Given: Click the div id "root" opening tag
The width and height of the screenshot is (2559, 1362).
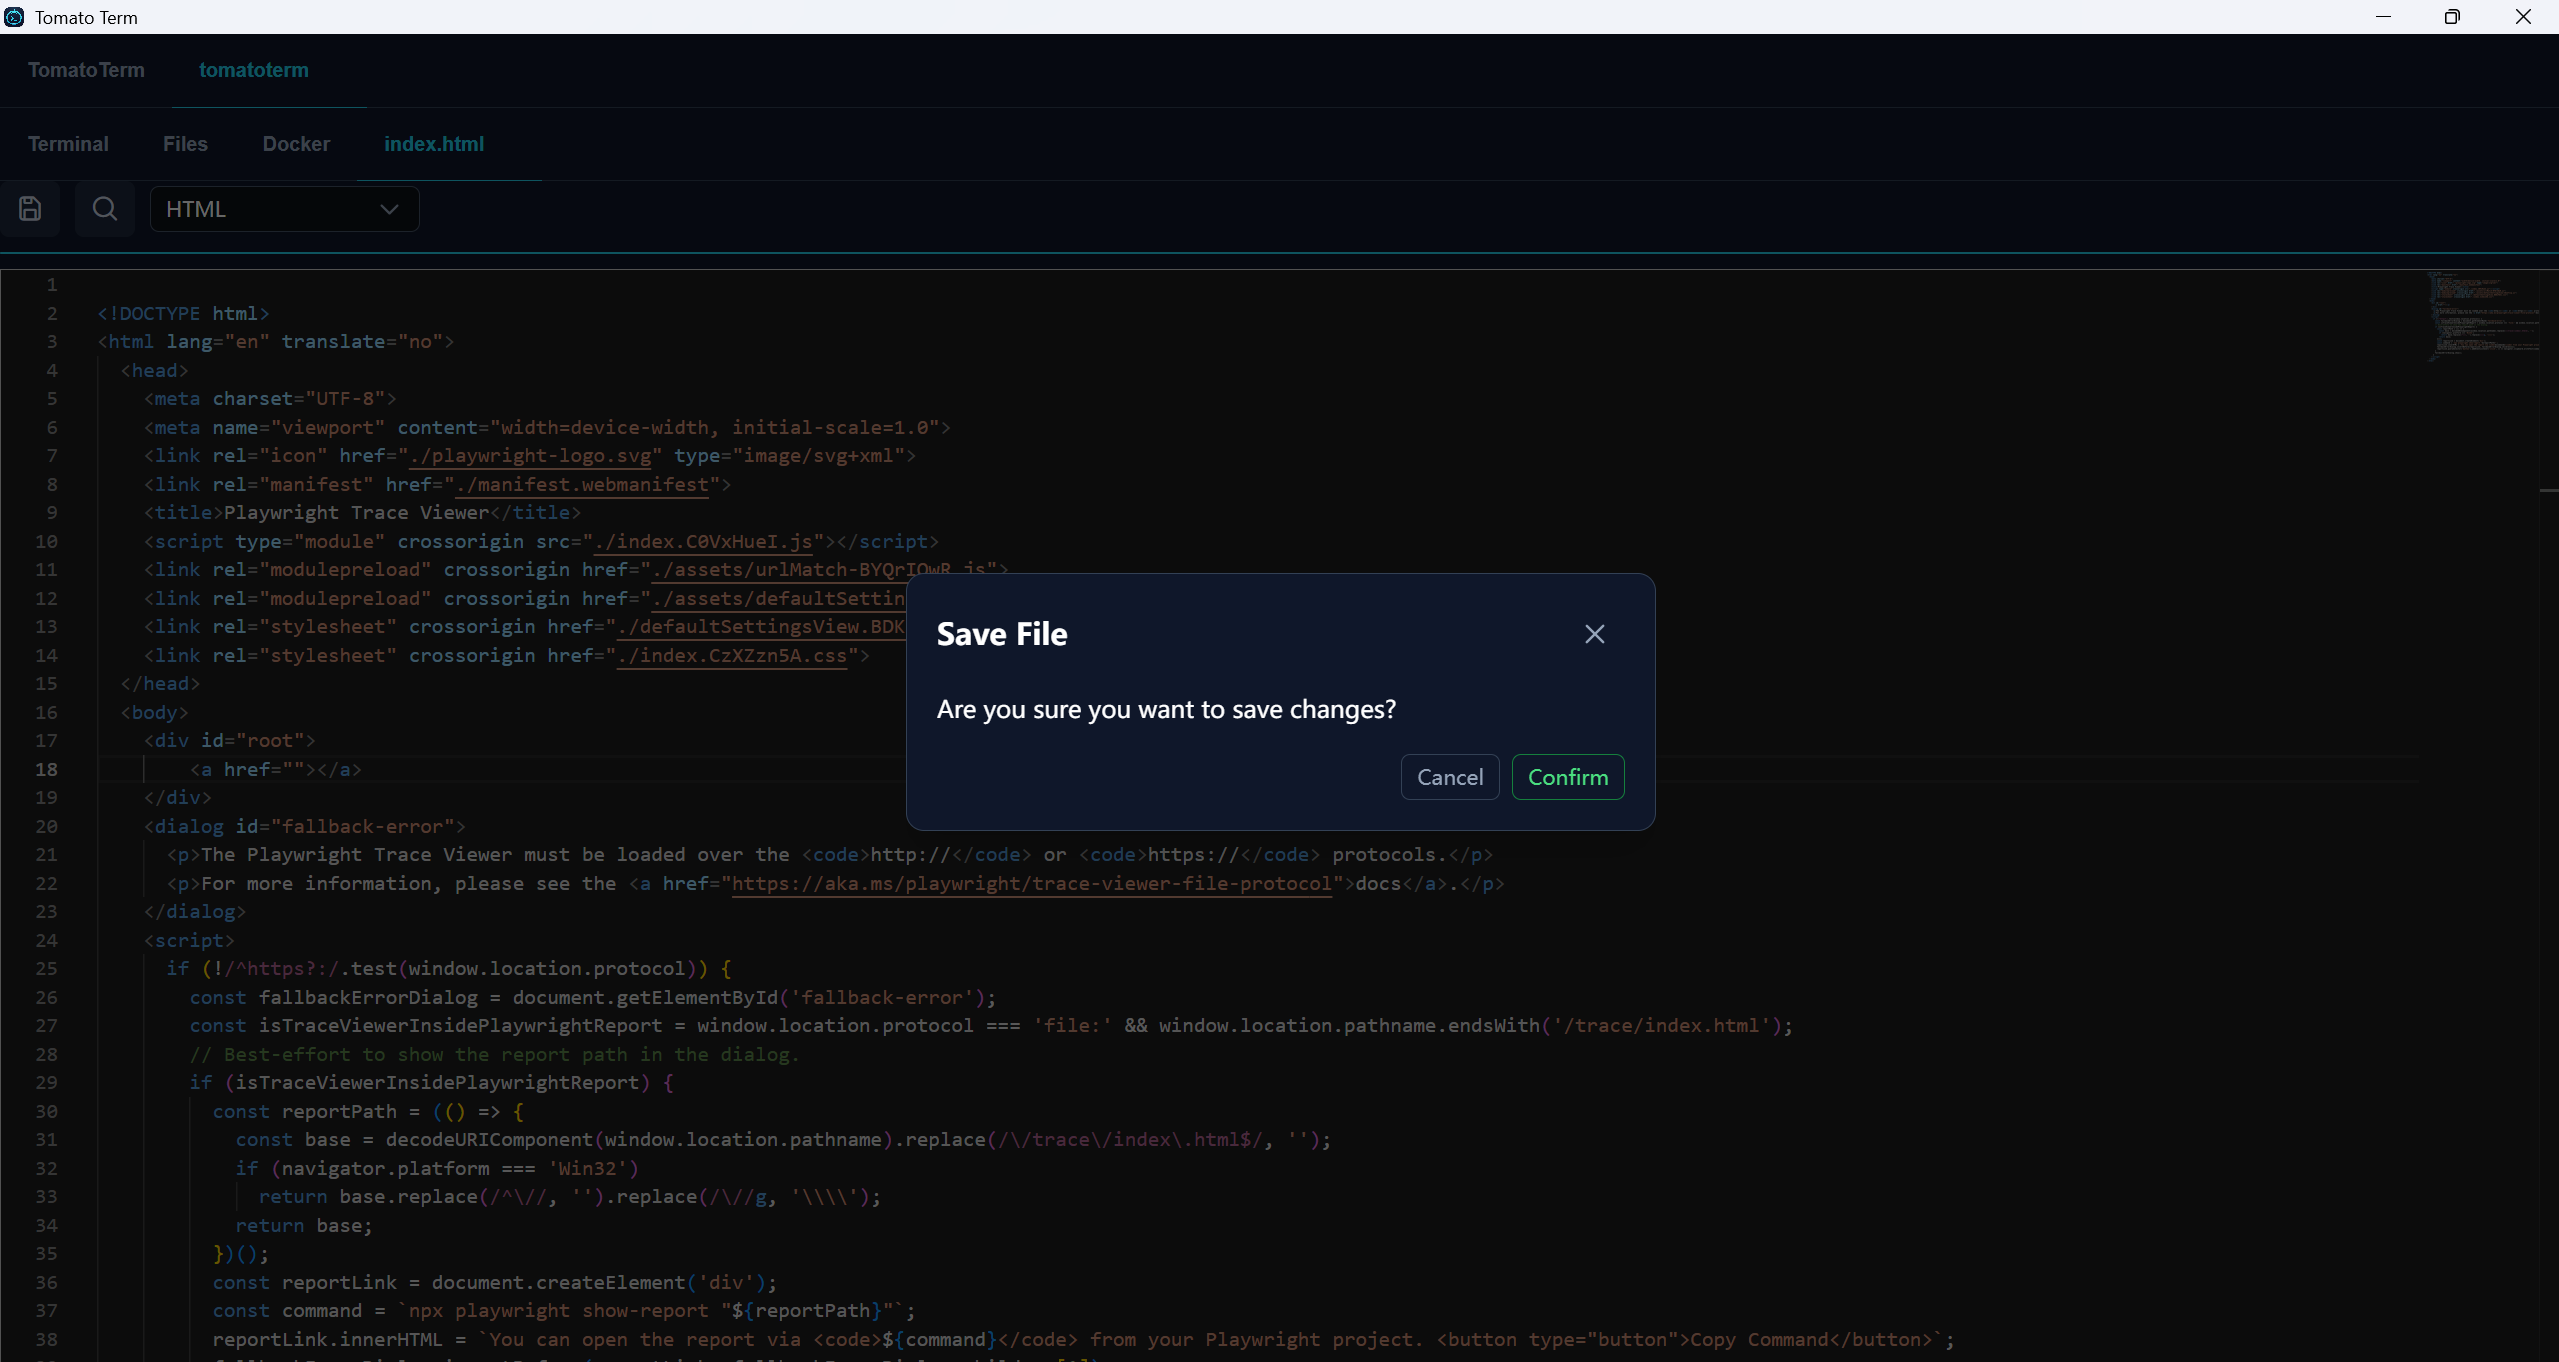Looking at the screenshot, I should tap(229, 740).
